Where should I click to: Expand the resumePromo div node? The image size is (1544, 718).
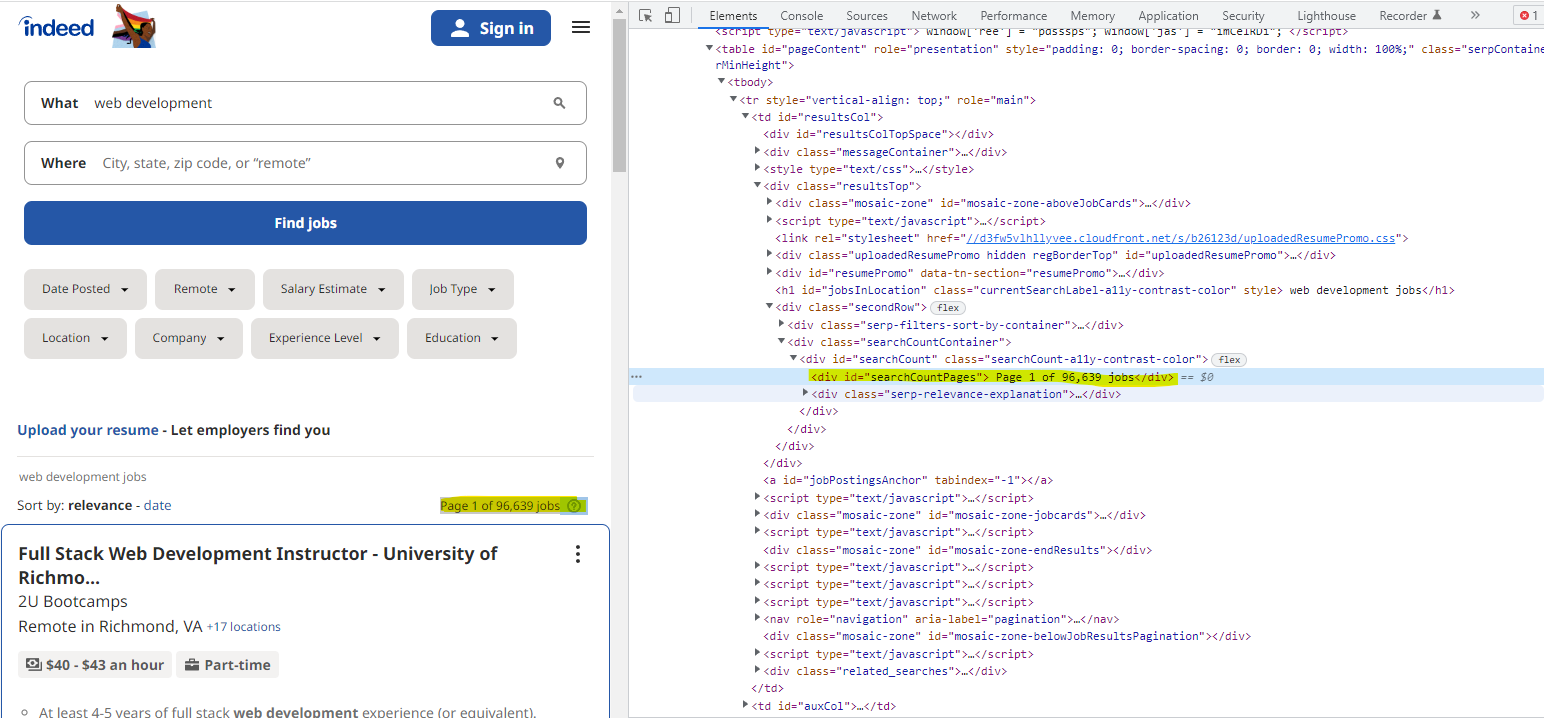pyautogui.click(x=769, y=273)
